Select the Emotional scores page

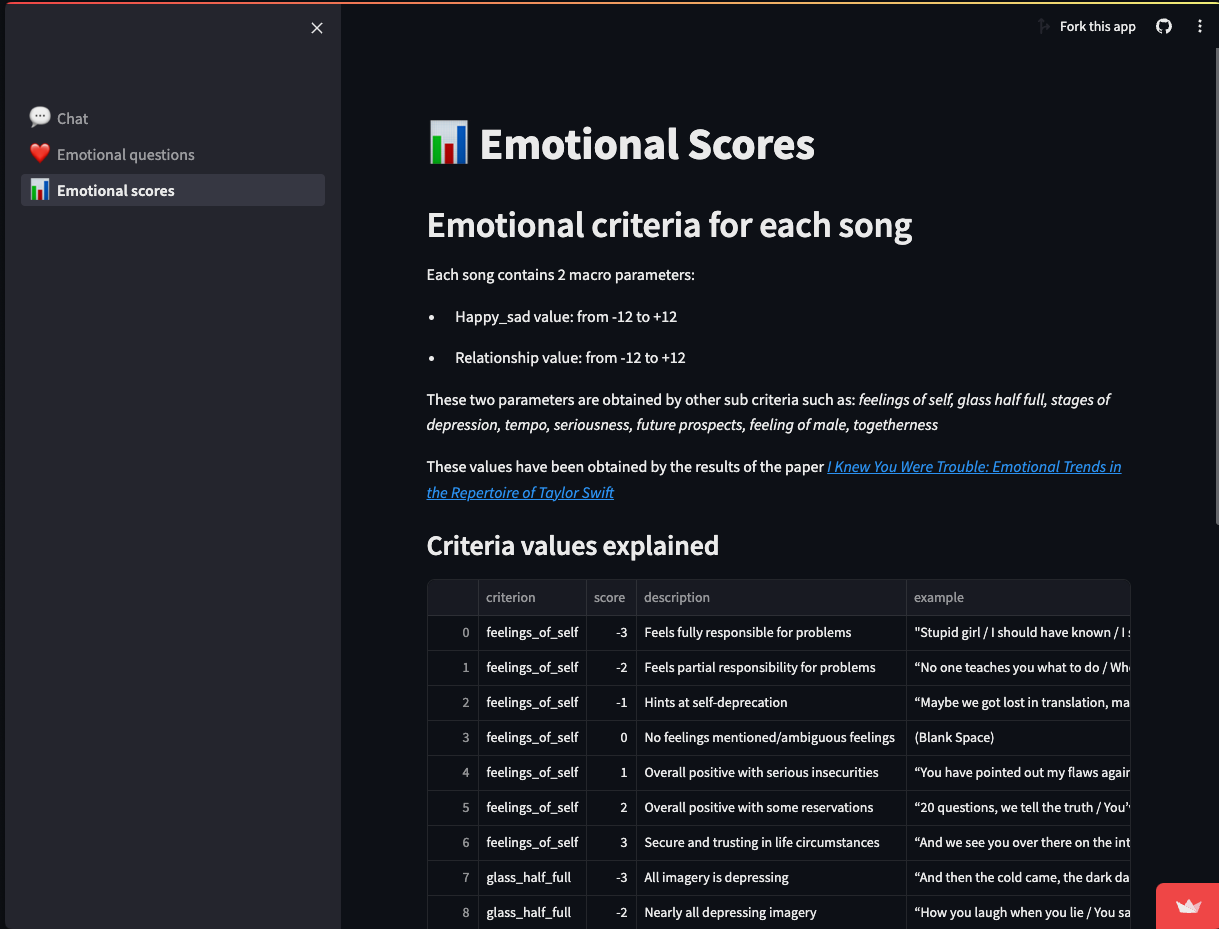coord(115,190)
